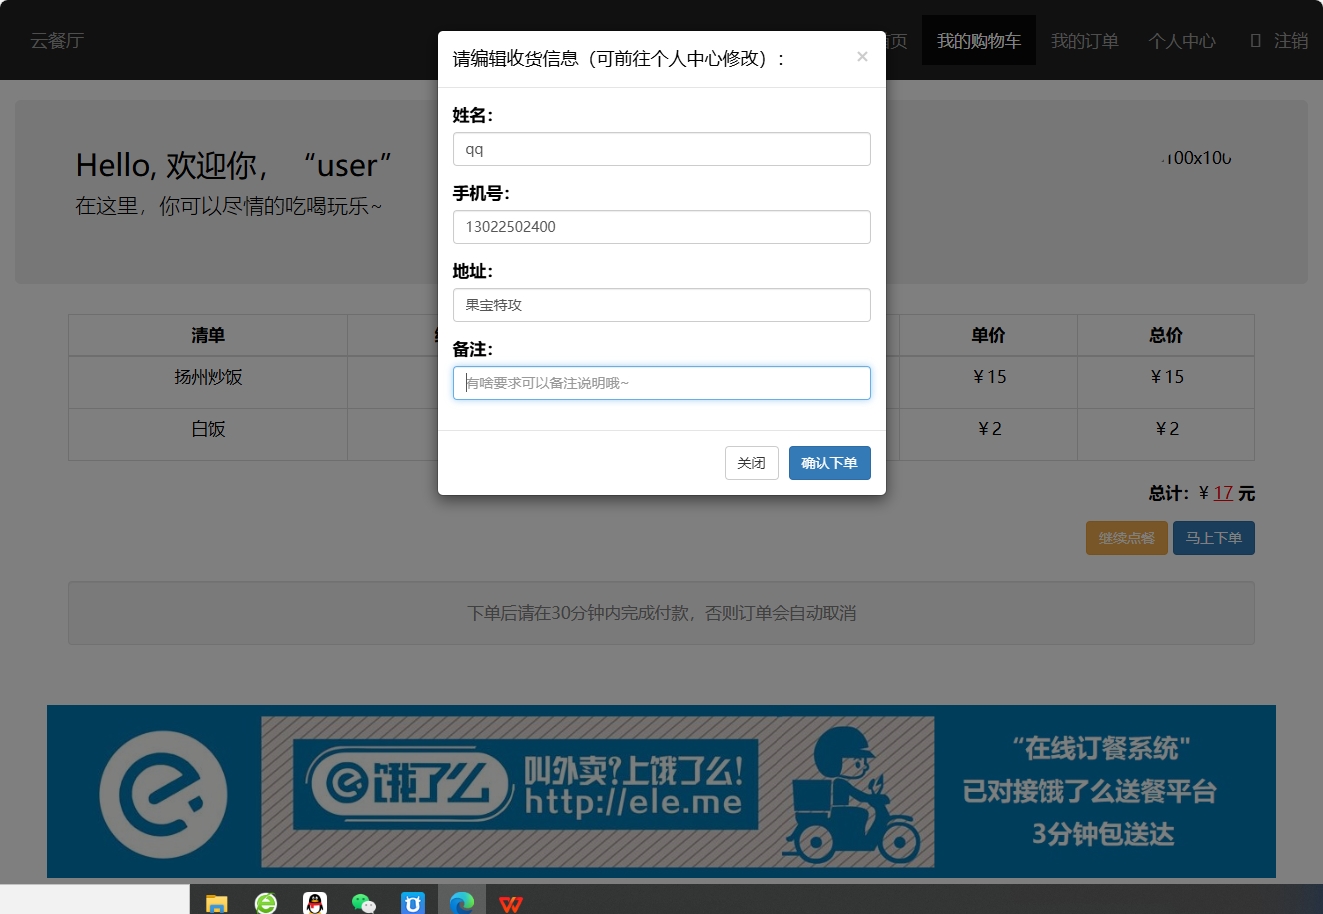Click the yellow 继续点餐 button

coord(1126,537)
